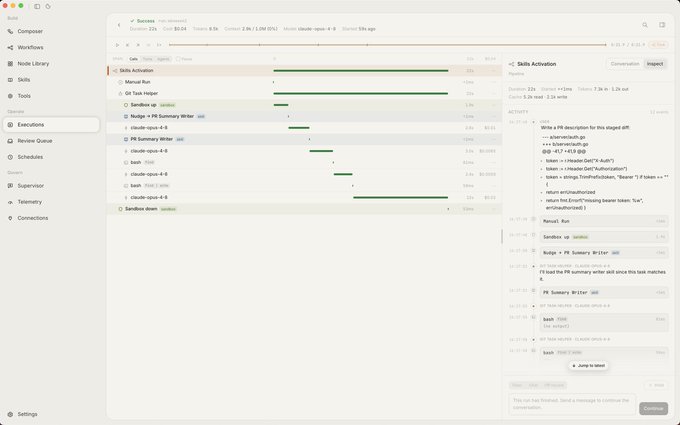This screenshot has height=425, width=680.
Task: Expand Nudge → PR Summary Writer activity card
Action: point(604,253)
